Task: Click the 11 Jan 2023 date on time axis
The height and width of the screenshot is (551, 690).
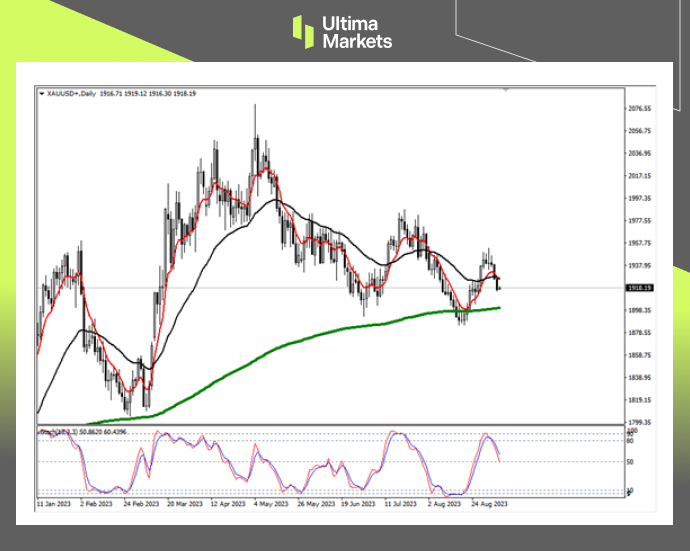Action: 55,505
